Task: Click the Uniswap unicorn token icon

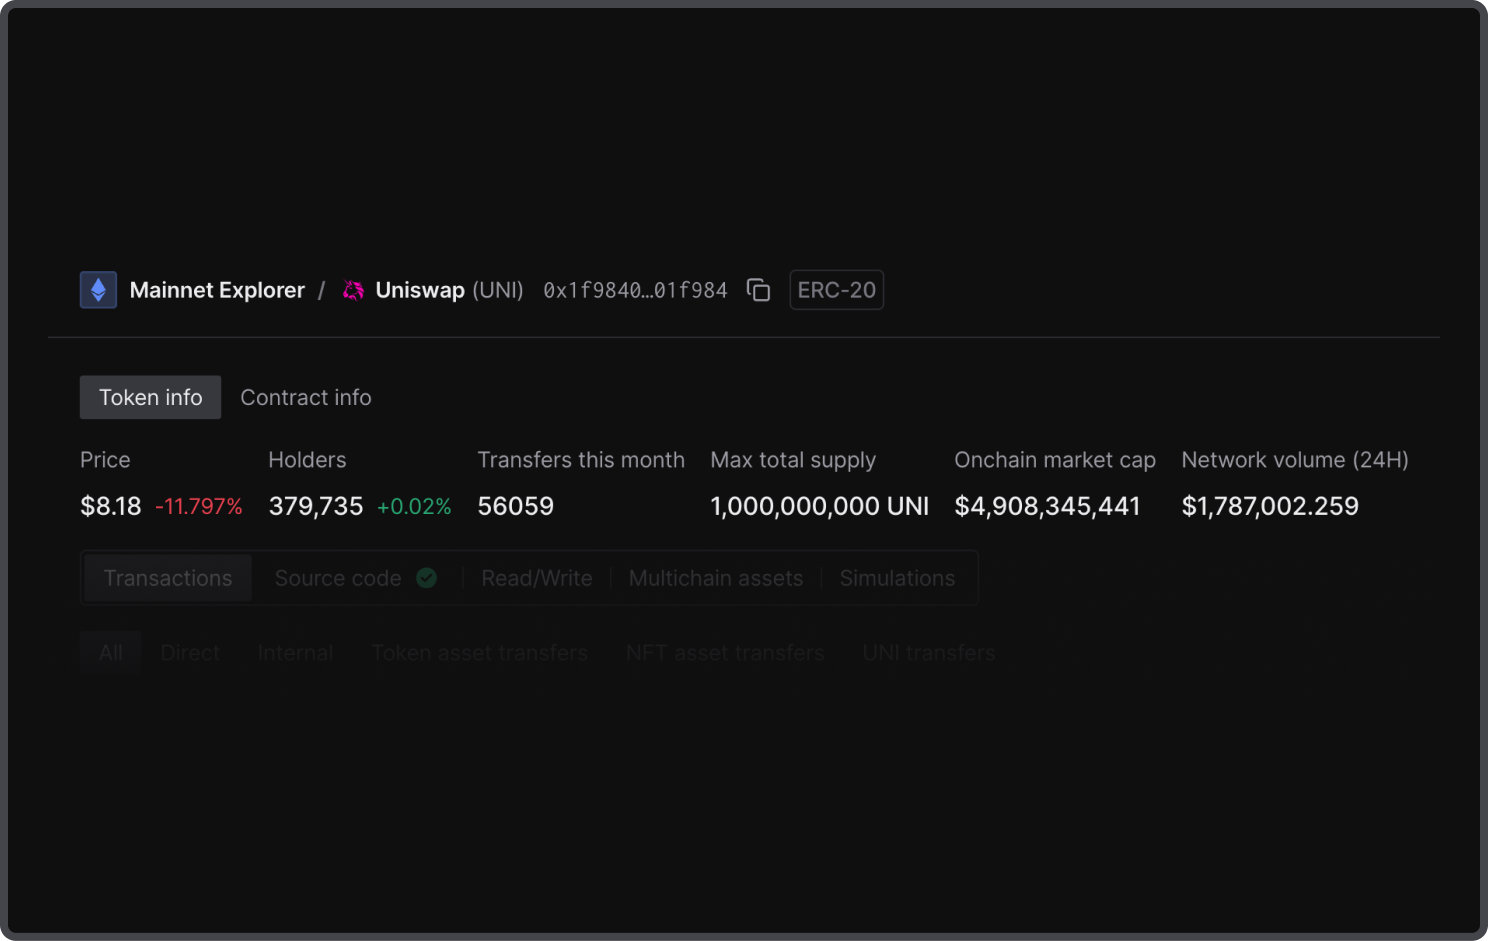Action: (x=353, y=290)
